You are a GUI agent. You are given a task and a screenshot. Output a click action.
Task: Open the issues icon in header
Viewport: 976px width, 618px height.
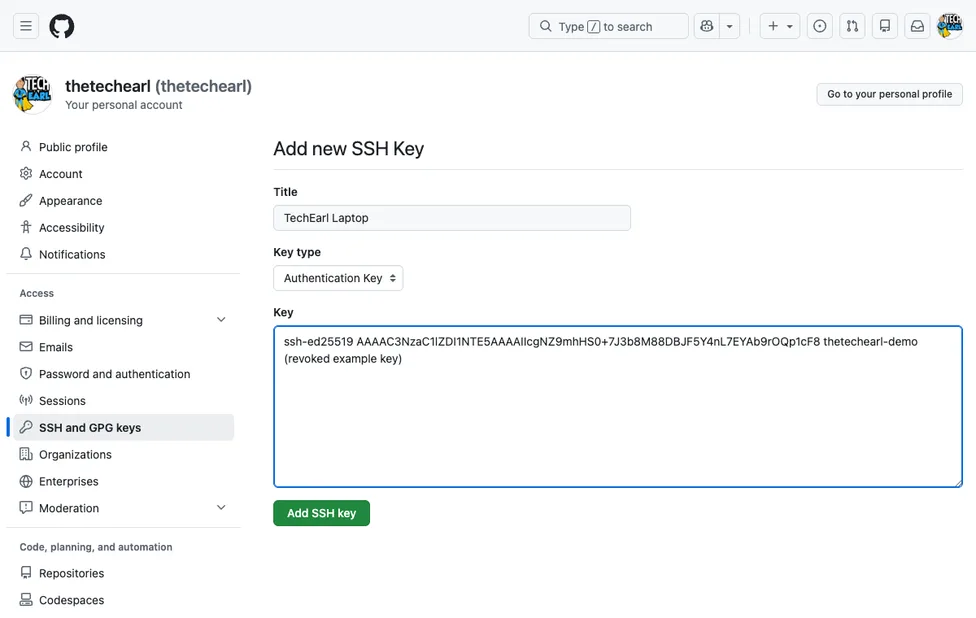(820, 26)
